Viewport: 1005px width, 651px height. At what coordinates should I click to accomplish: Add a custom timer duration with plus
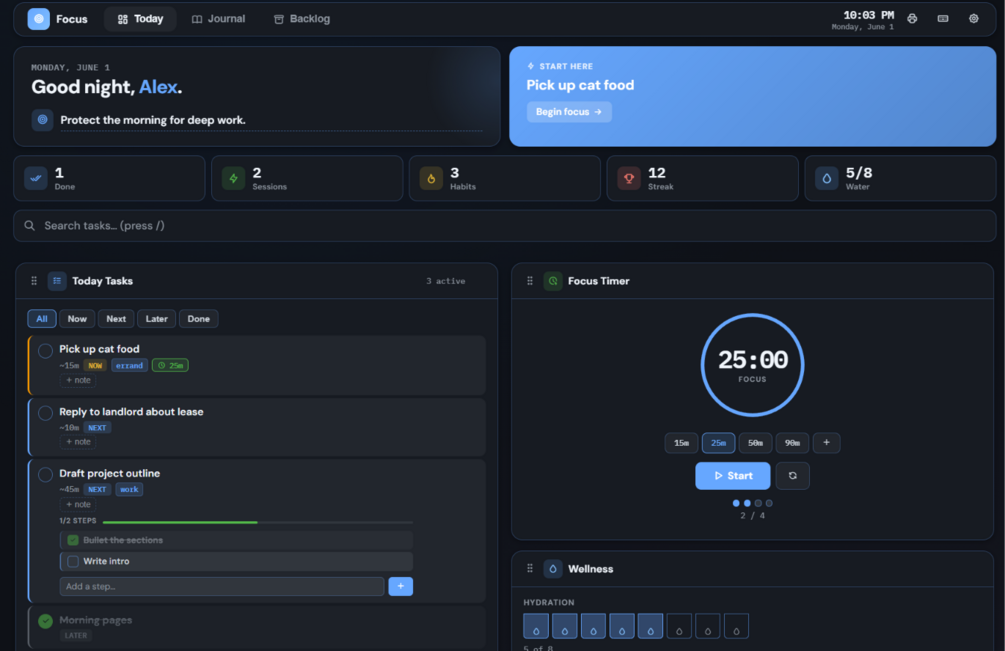coord(826,443)
